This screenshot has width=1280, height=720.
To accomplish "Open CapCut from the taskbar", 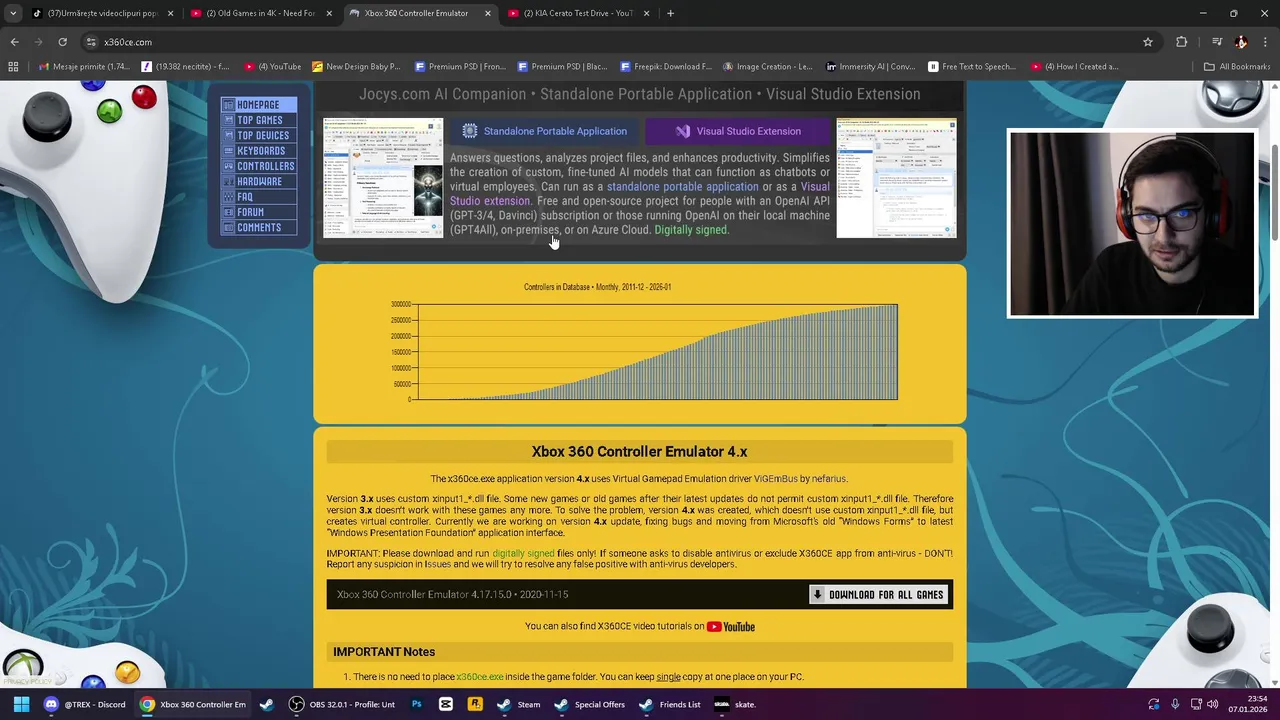I will point(446,704).
